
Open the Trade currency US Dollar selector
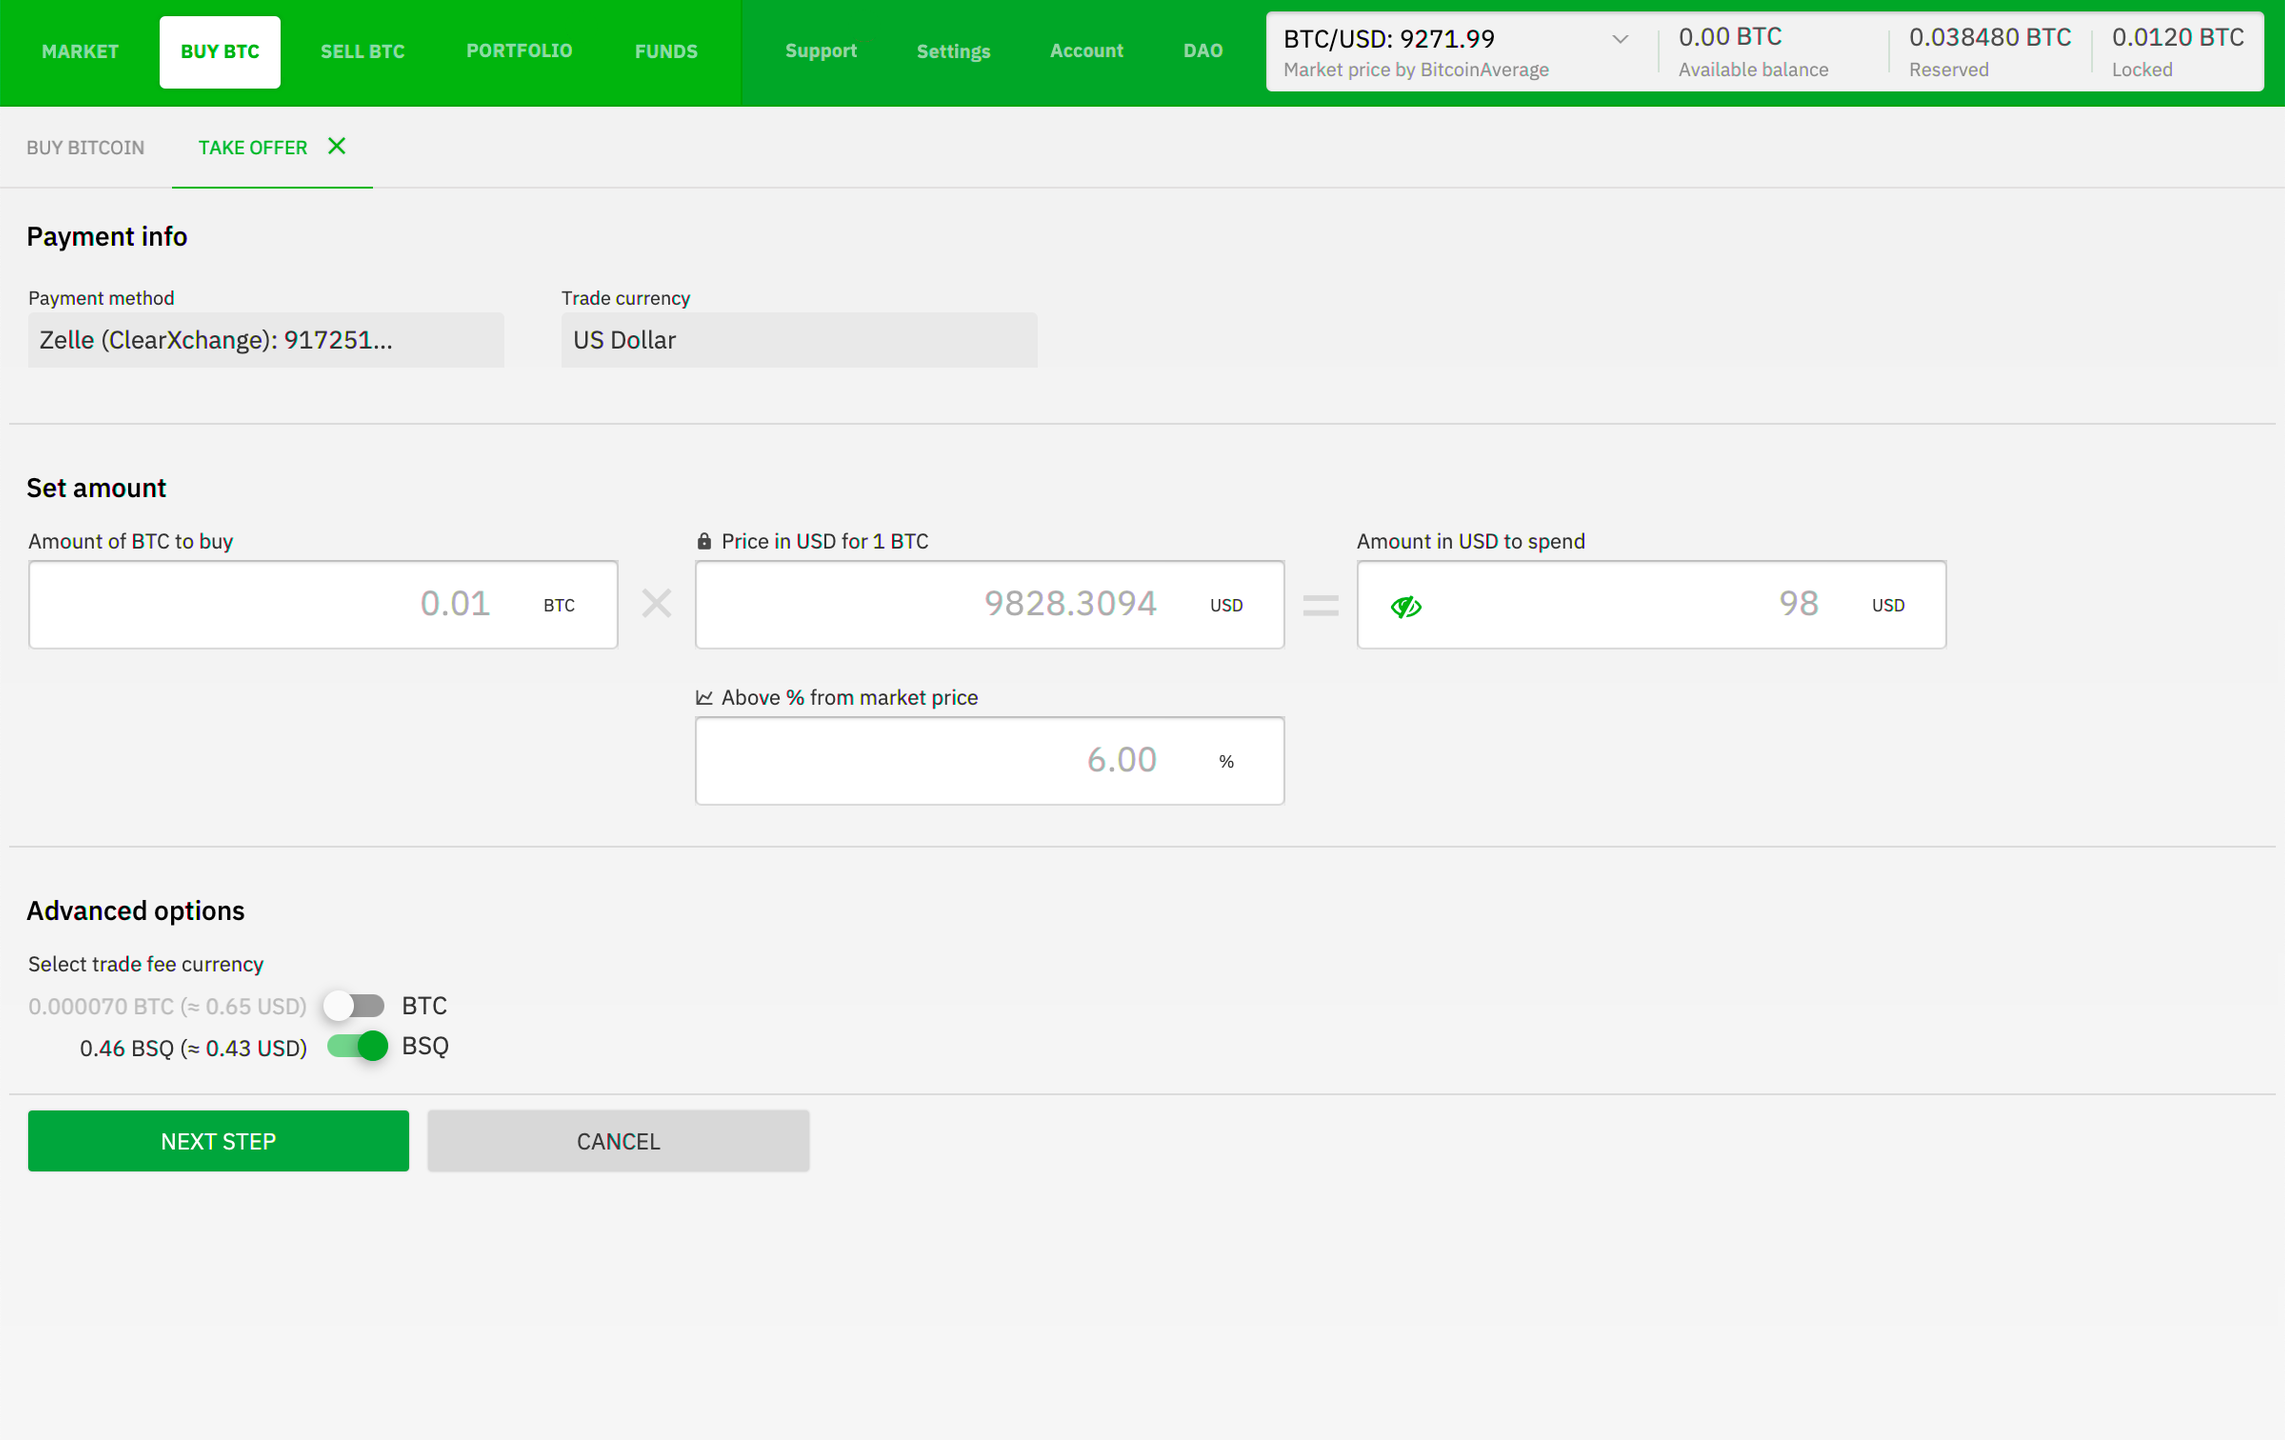pyautogui.click(x=799, y=340)
